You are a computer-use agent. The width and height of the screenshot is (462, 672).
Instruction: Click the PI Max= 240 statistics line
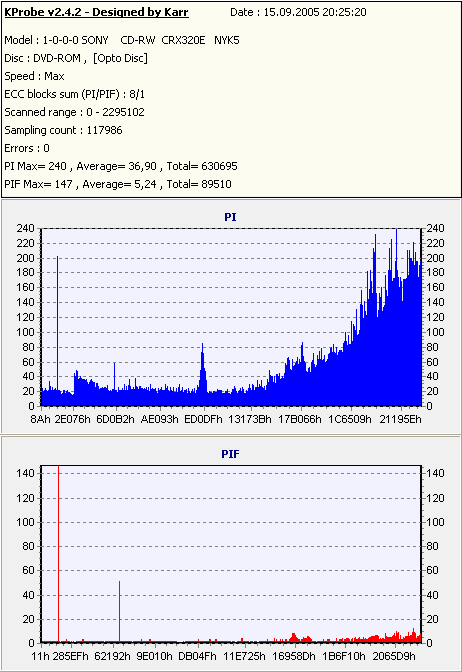pos(120,166)
